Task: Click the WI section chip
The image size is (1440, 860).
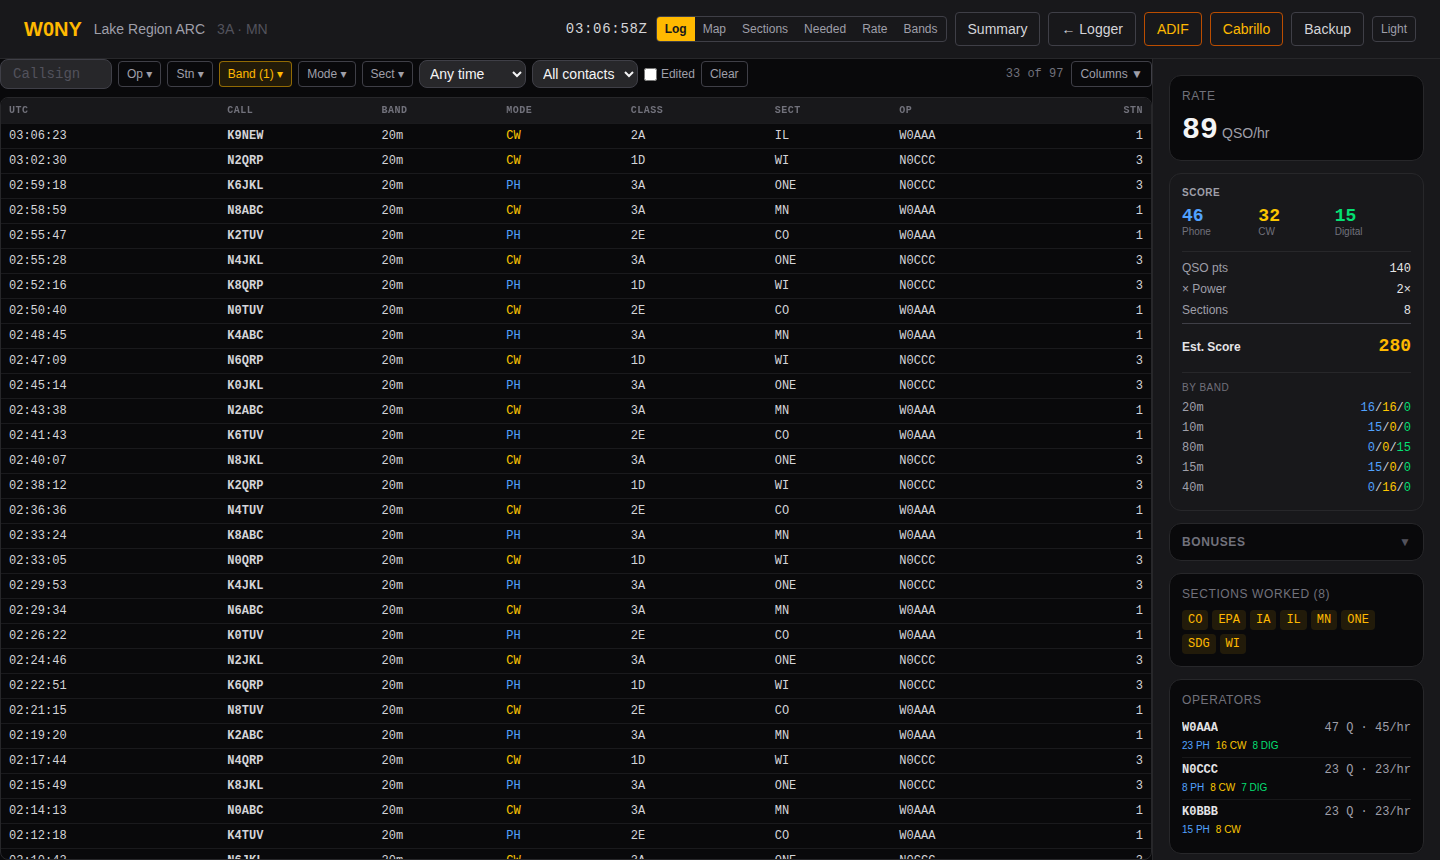Action: (1232, 643)
